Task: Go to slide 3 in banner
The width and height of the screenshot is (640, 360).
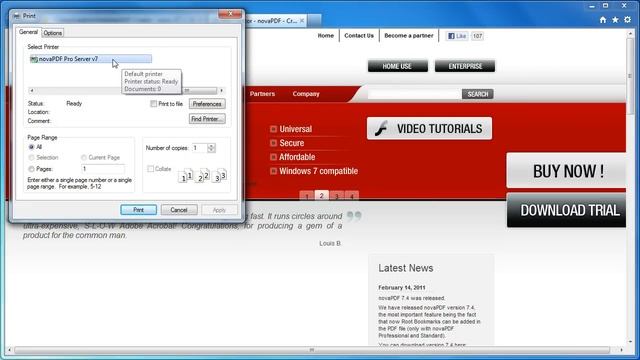Action: (x=337, y=197)
